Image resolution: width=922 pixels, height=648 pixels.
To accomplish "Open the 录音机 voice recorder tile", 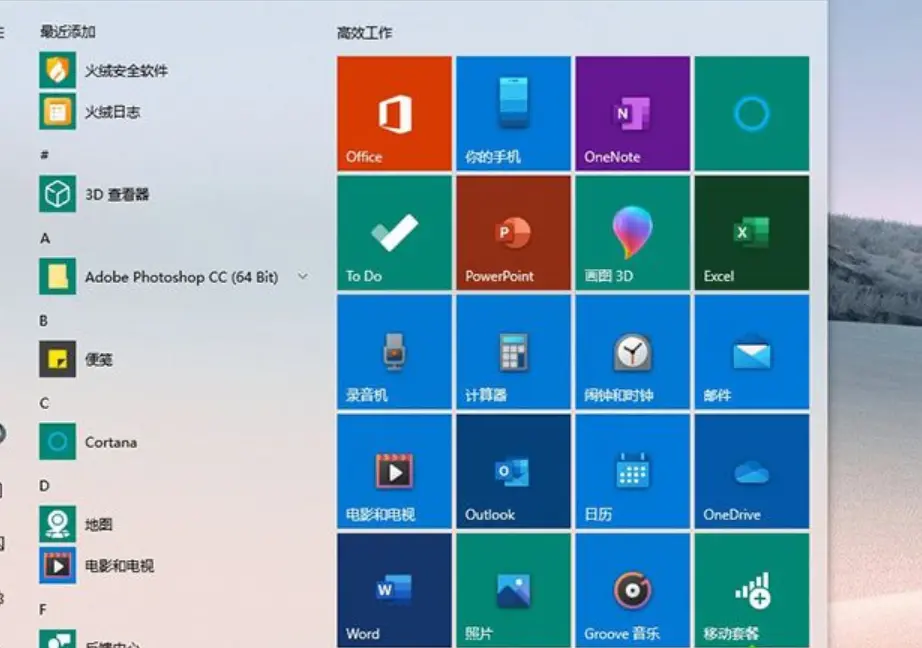I will [395, 352].
